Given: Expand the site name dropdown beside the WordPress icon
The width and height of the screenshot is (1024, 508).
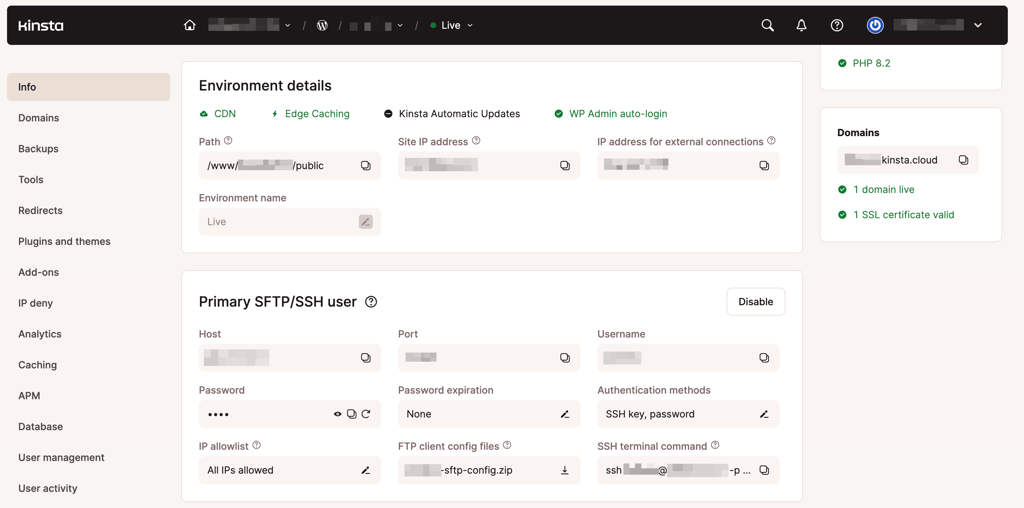Looking at the screenshot, I should (400, 25).
